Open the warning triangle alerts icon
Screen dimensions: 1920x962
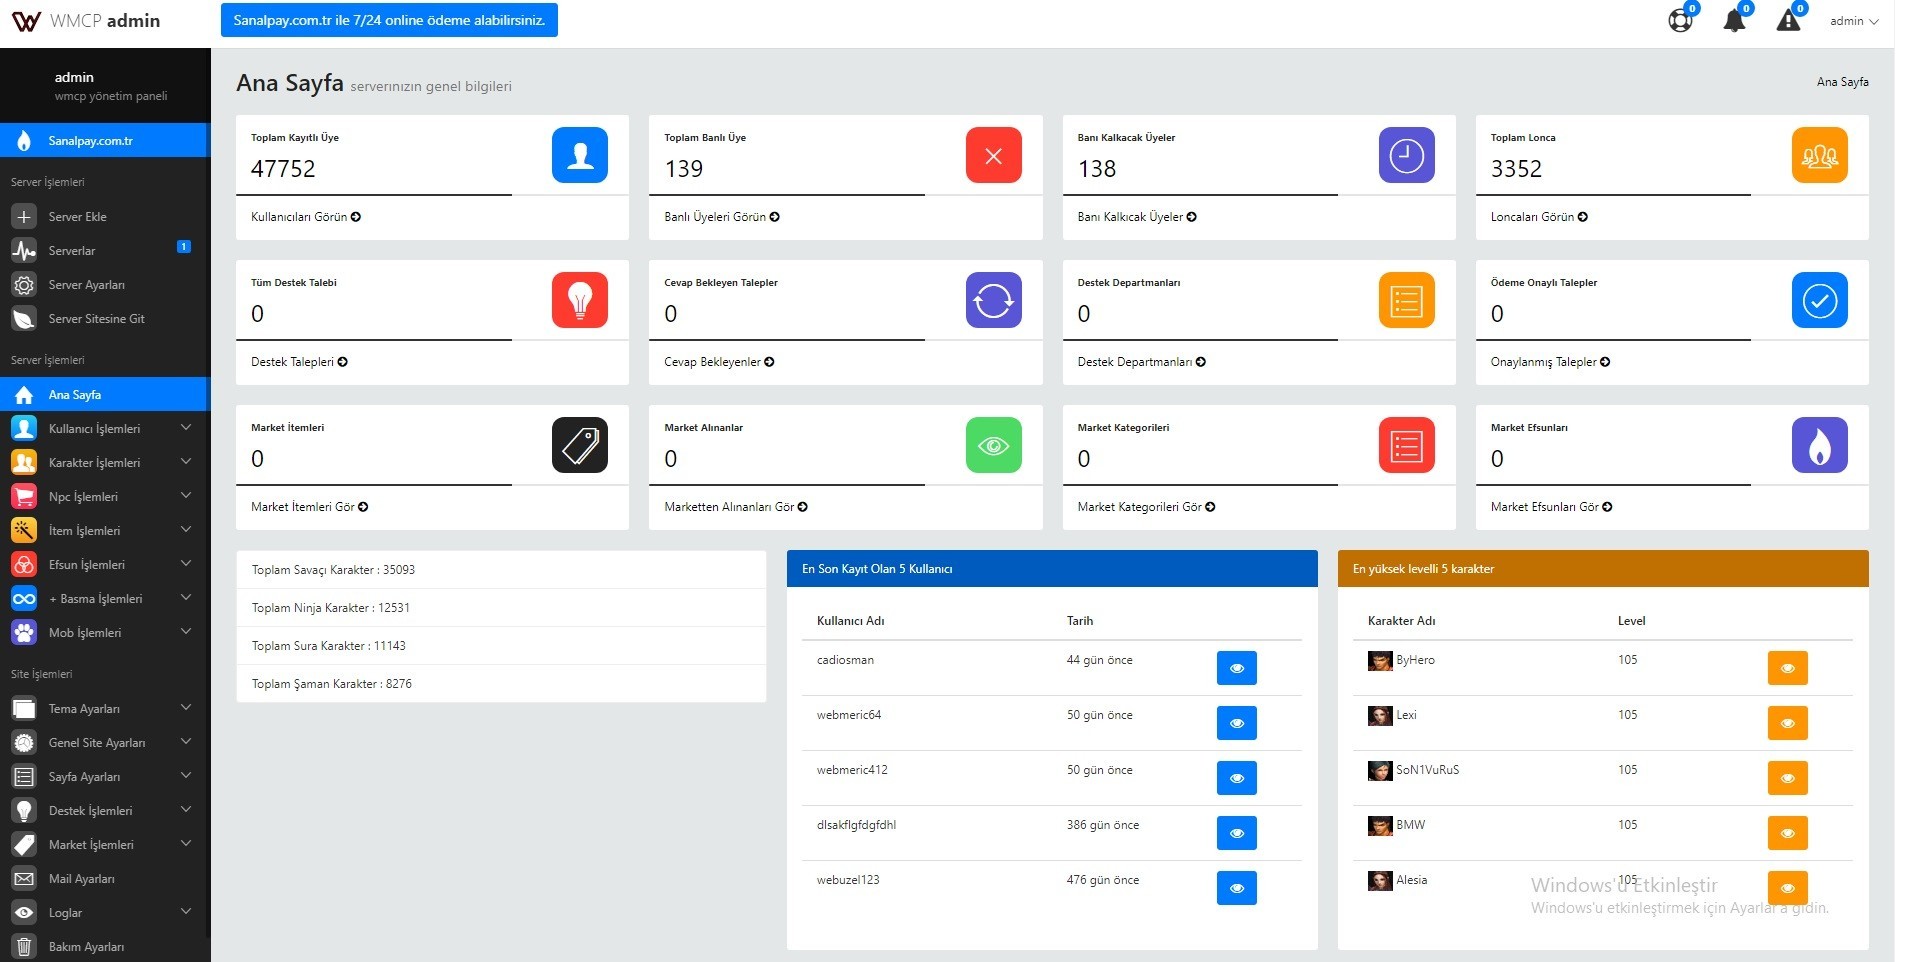[1788, 20]
